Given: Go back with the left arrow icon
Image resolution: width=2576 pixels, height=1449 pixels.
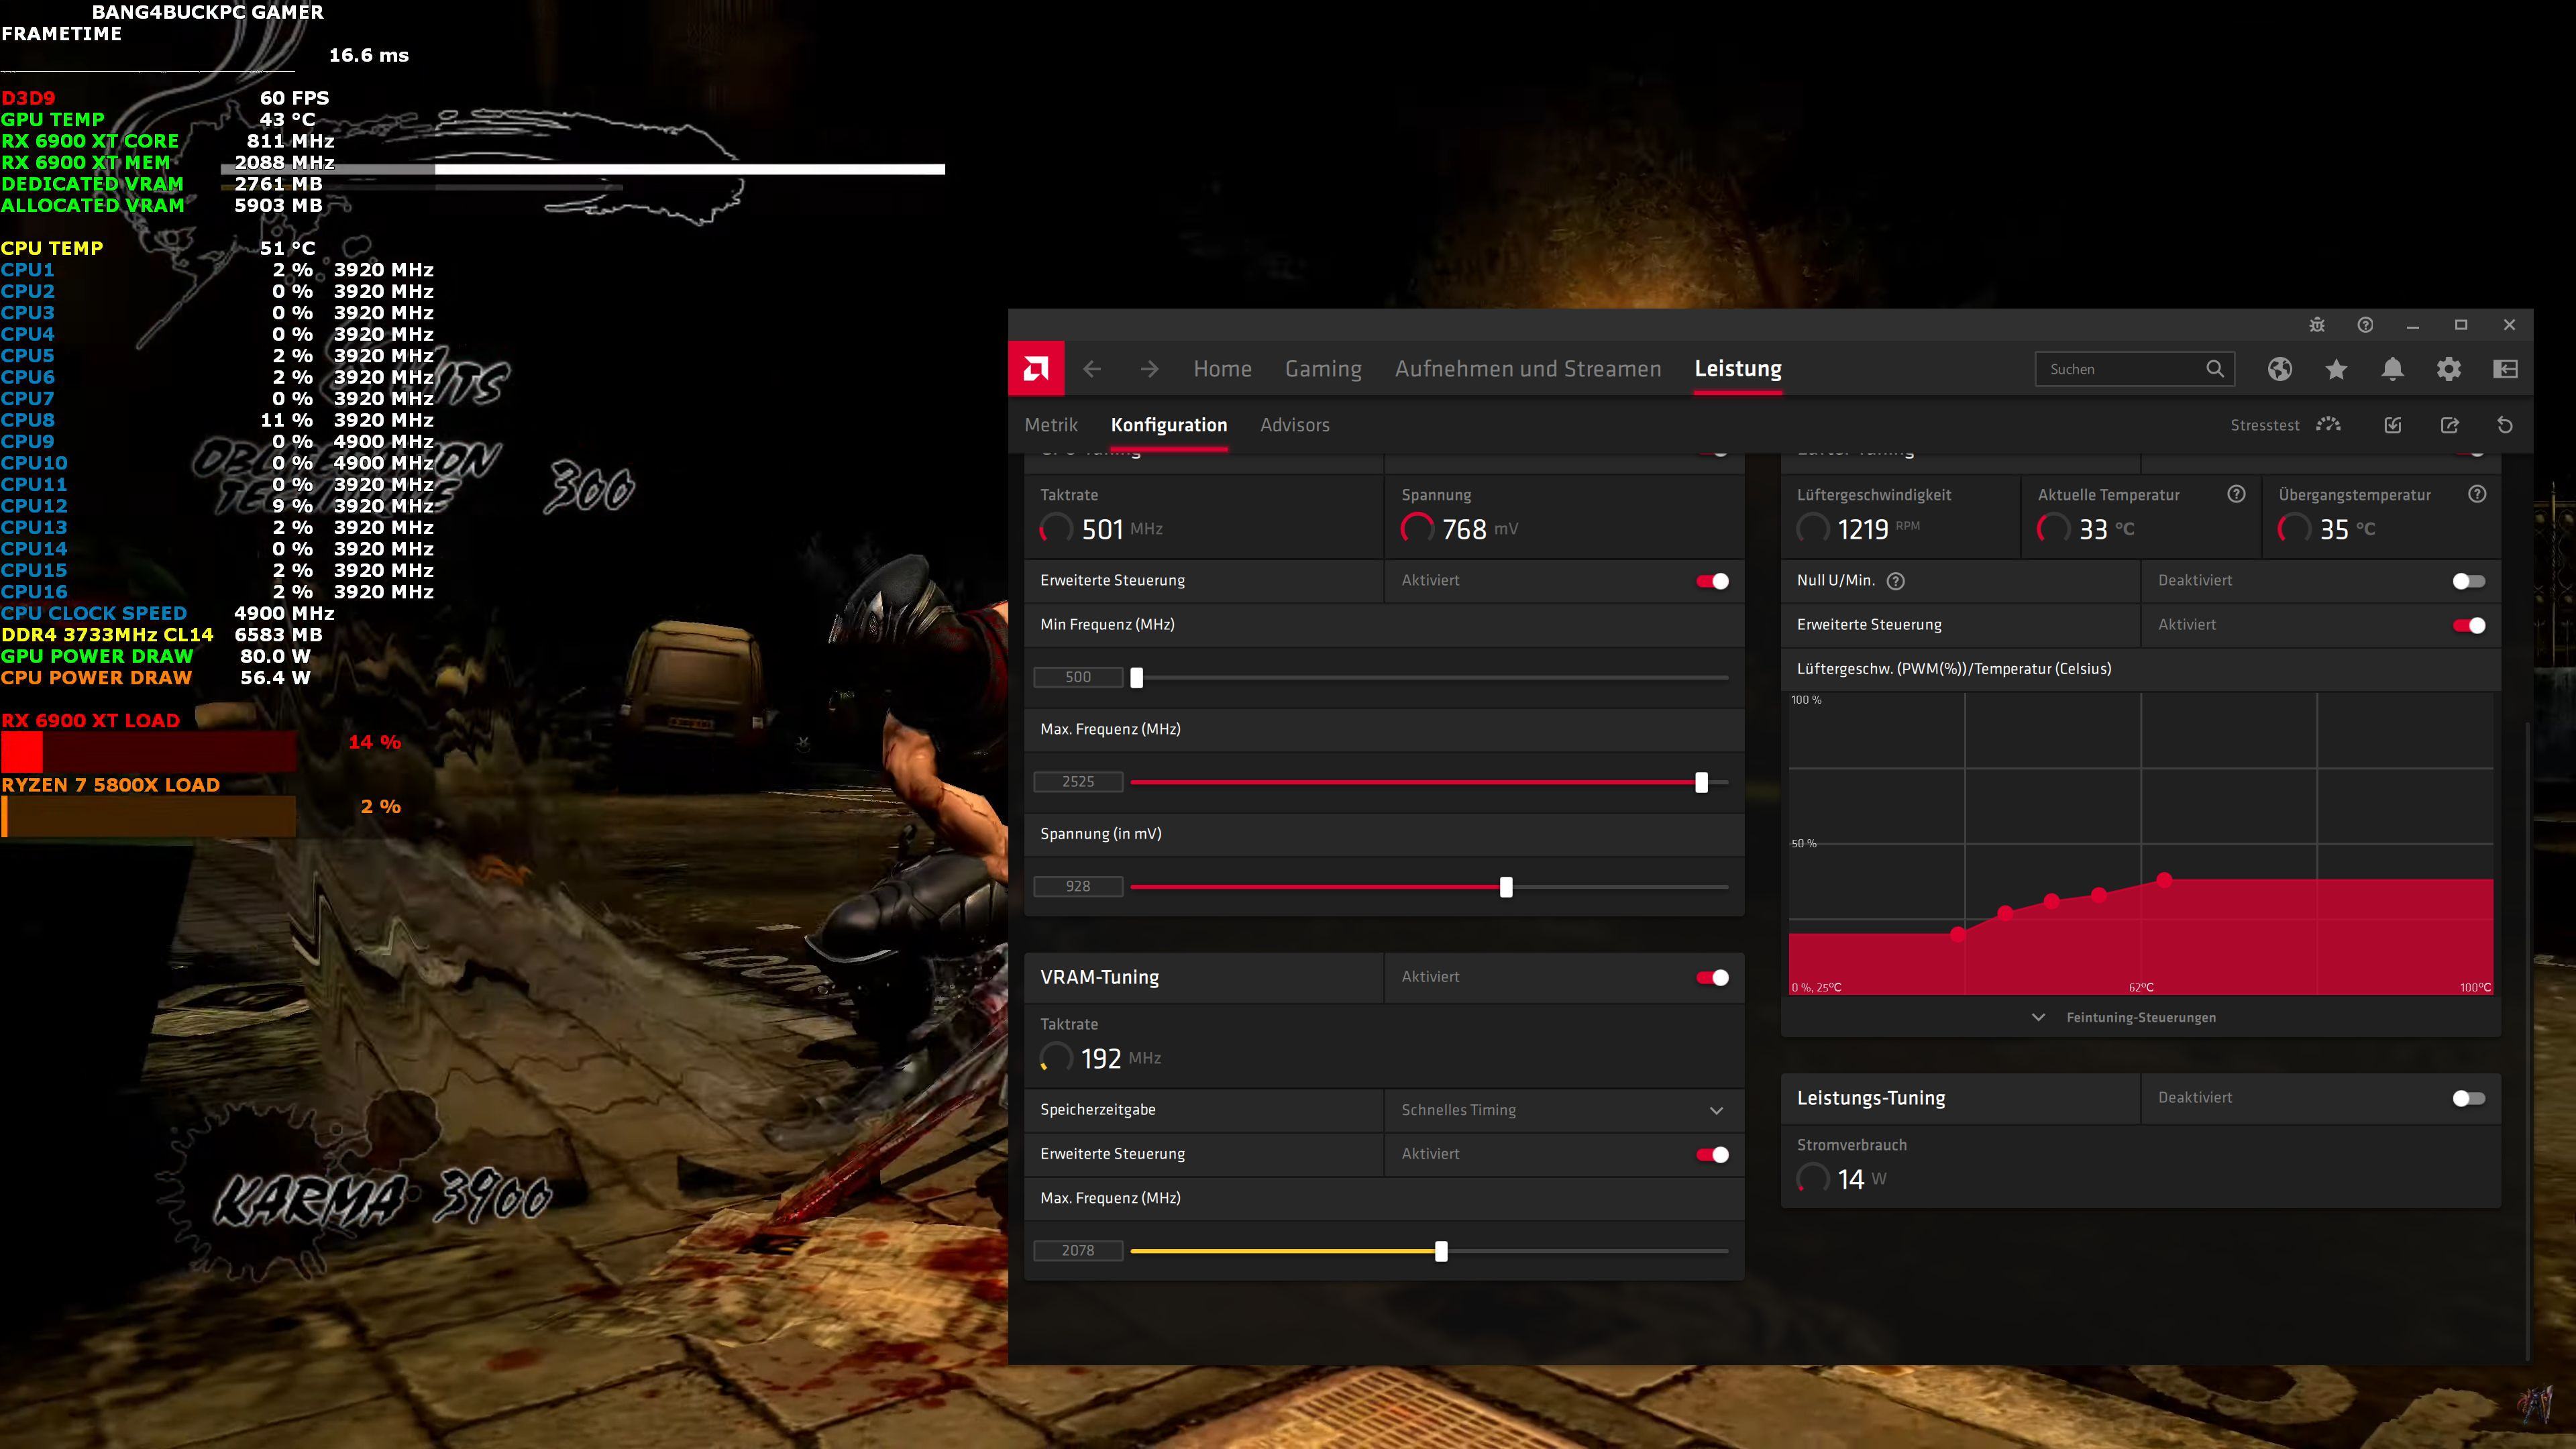Looking at the screenshot, I should (x=1092, y=369).
